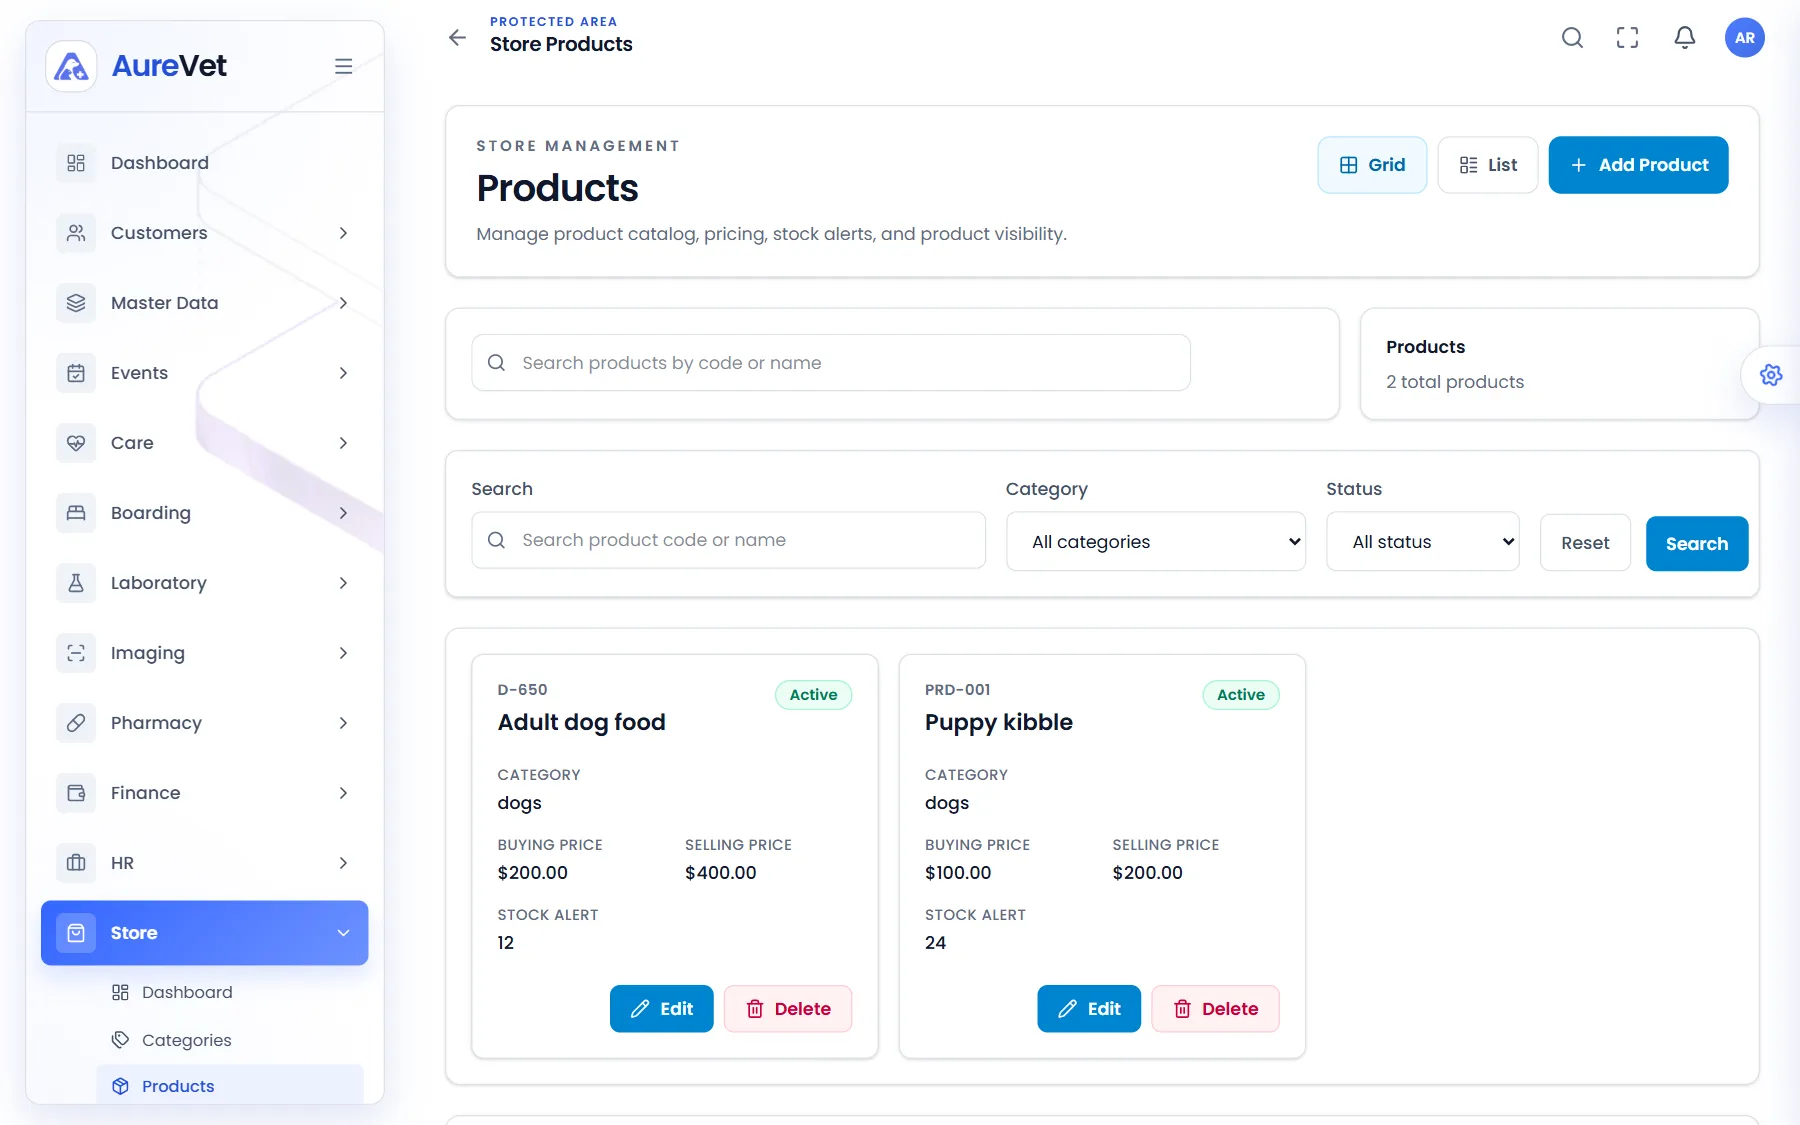Click the Pharmacy pill icon
Viewport: 1800px width, 1125px height.
76,723
